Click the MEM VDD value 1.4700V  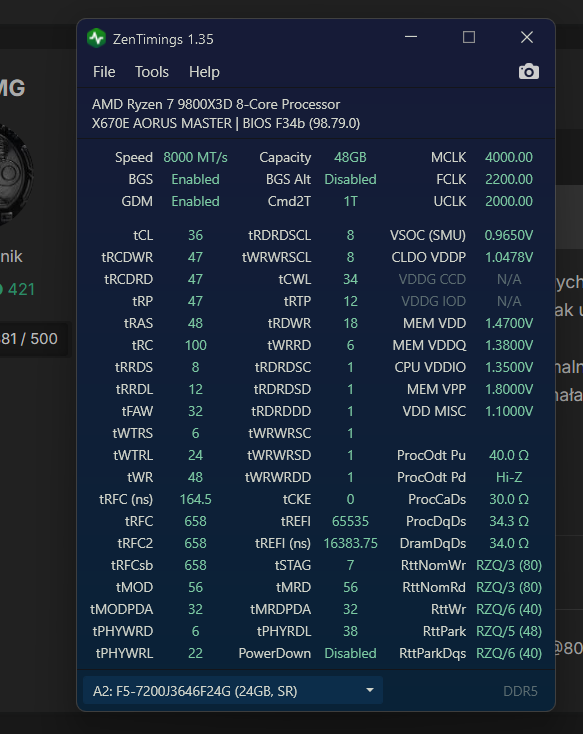click(509, 323)
